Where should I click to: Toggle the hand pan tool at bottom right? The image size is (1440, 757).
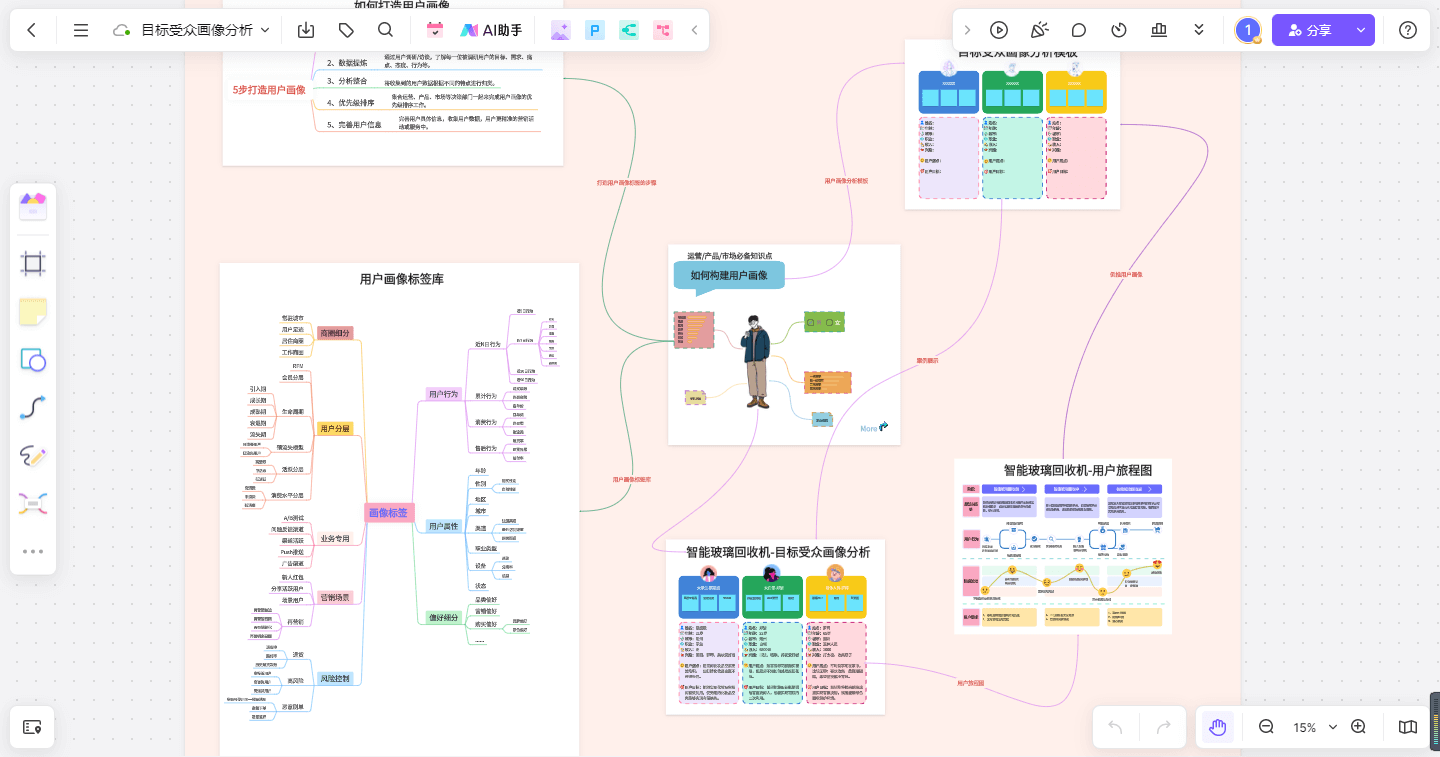(1217, 727)
